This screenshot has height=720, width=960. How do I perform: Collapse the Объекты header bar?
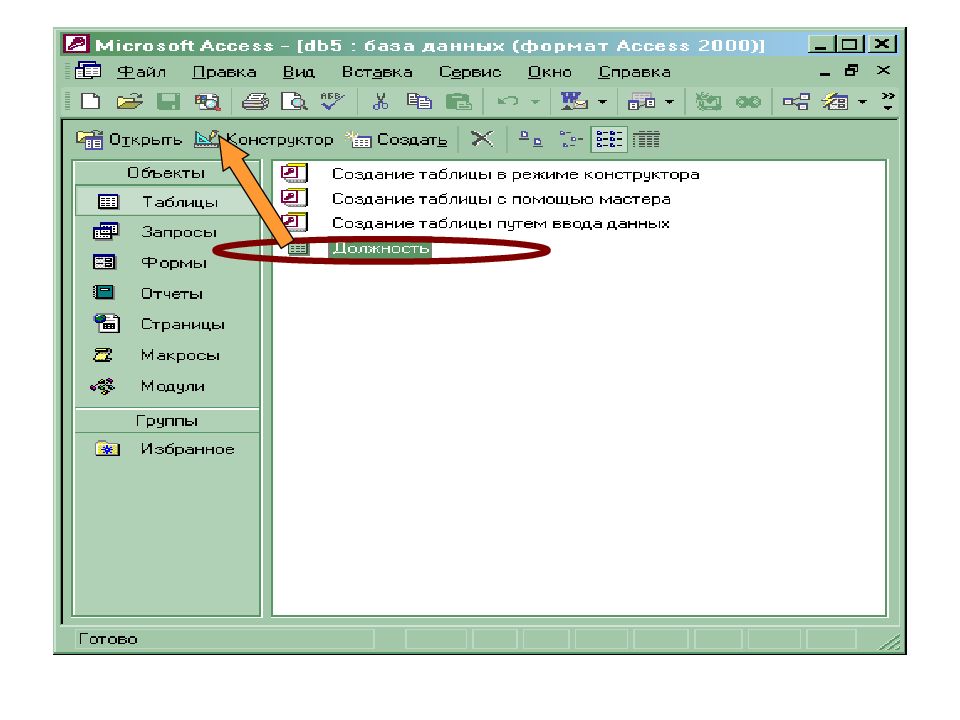coord(166,173)
